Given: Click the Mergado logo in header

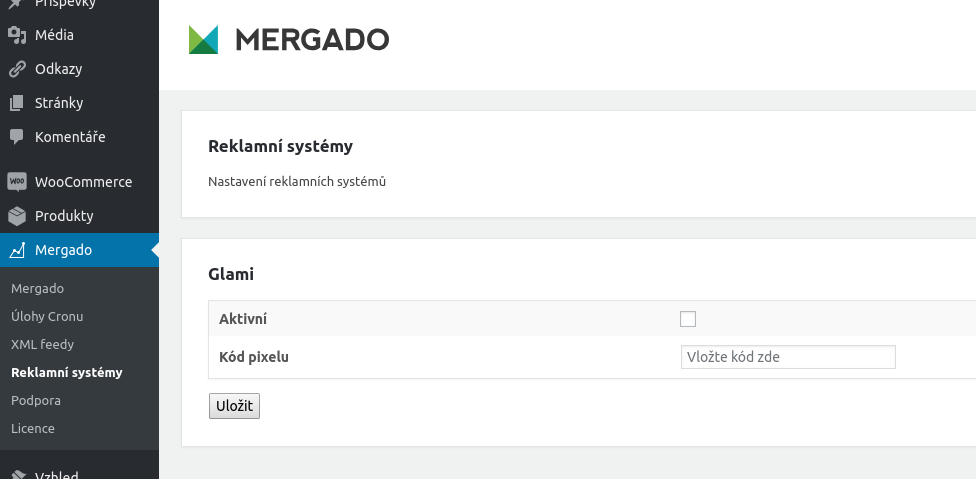Looking at the screenshot, I should coord(289,40).
